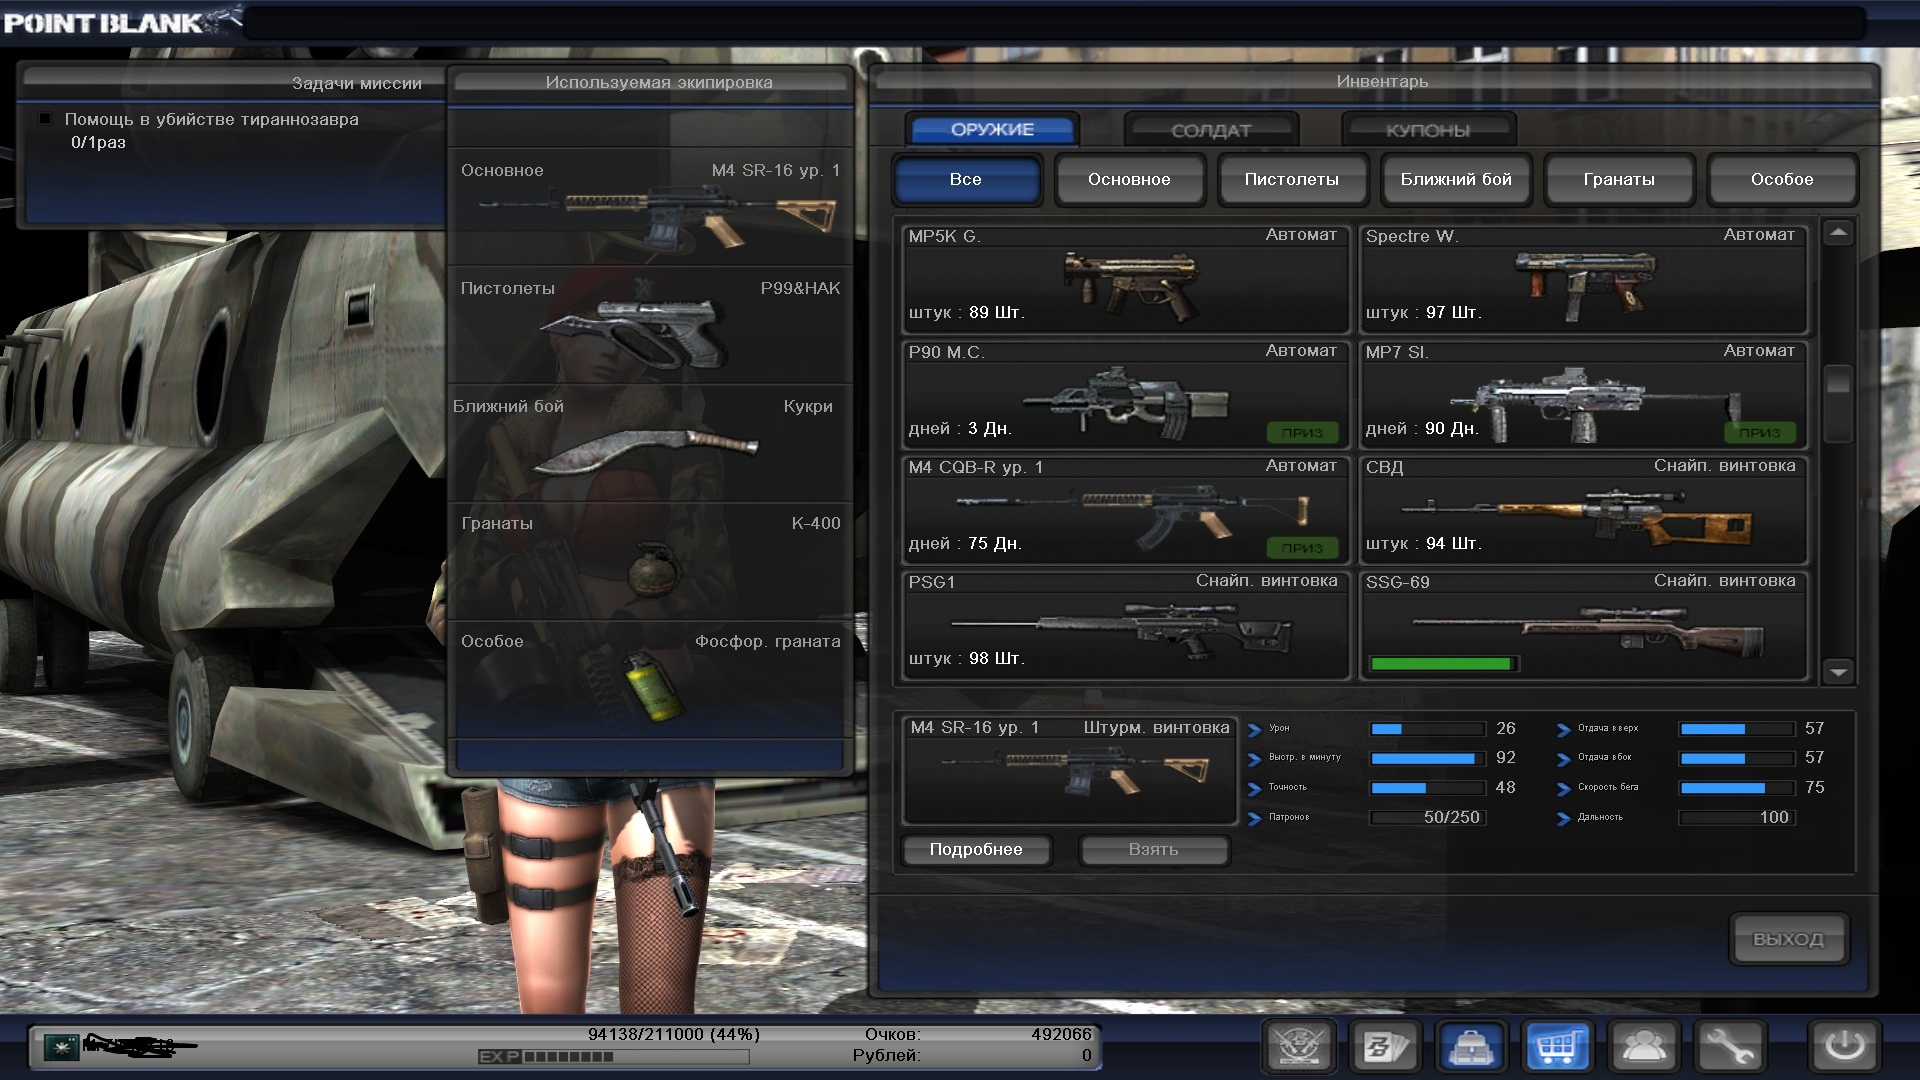Click the Выстр. в минуту stat arrow

pyautogui.click(x=1255, y=759)
